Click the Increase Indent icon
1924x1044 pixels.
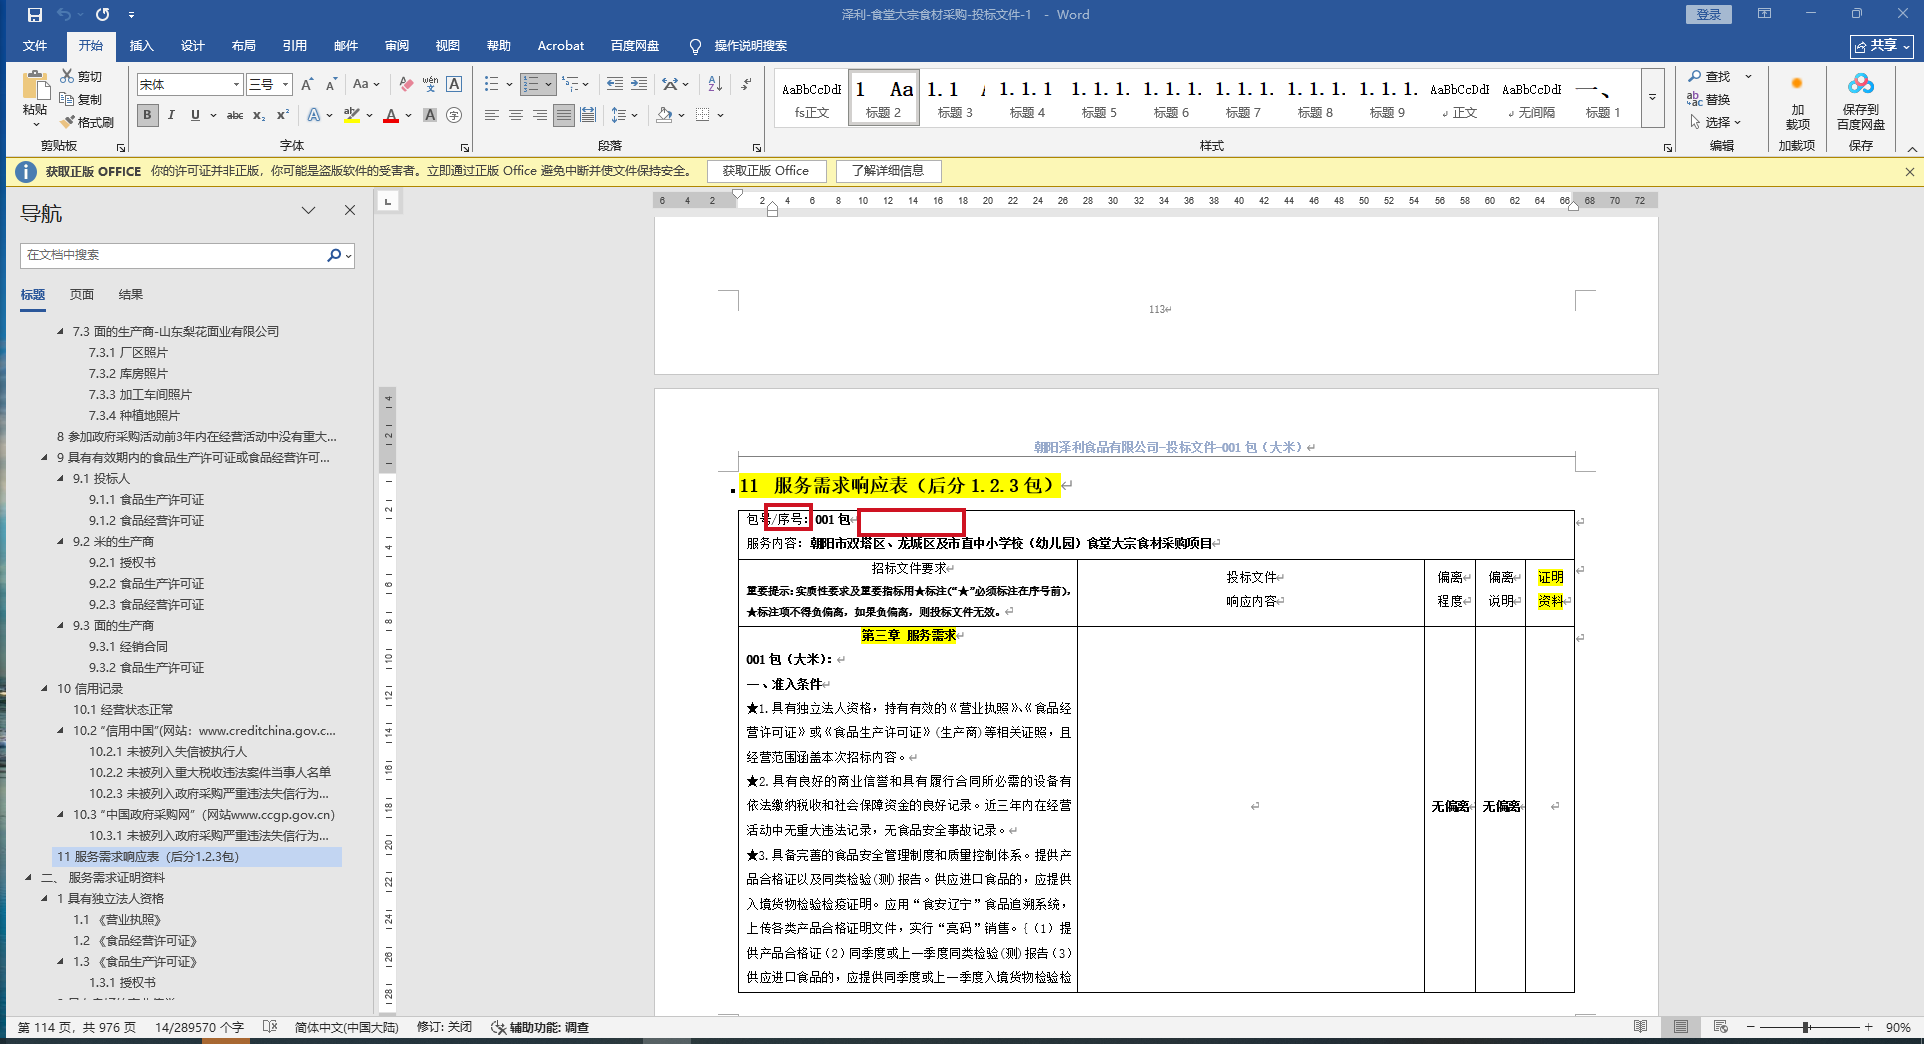pyautogui.click(x=639, y=85)
